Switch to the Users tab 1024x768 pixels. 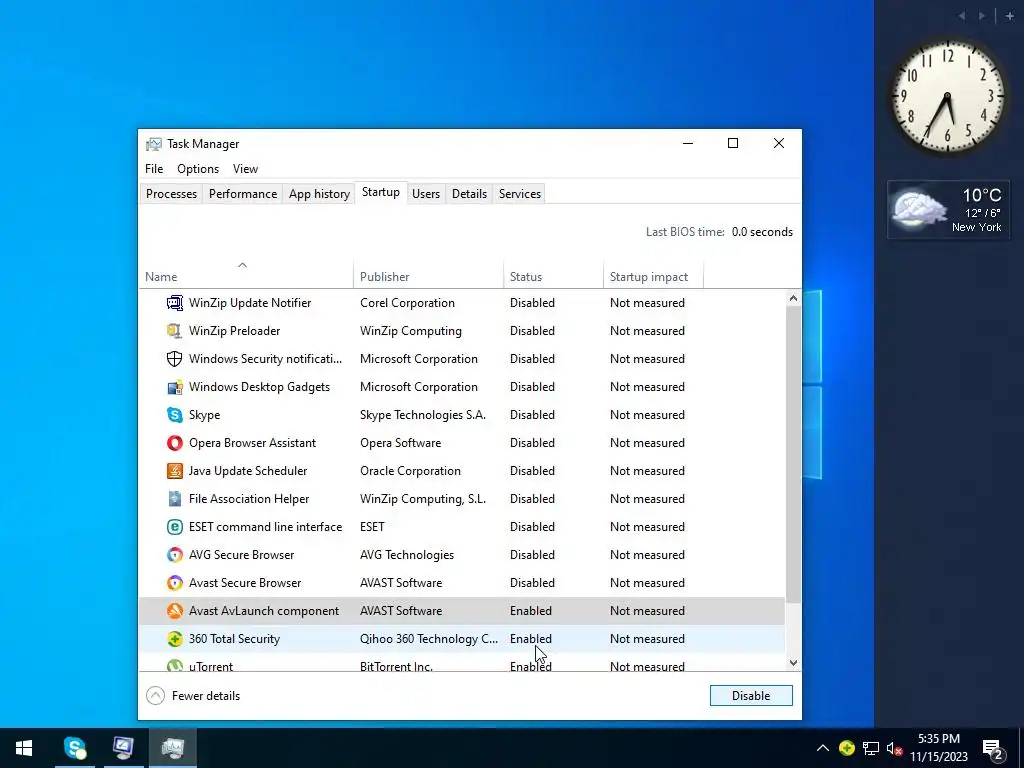click(x=426, y=194)
